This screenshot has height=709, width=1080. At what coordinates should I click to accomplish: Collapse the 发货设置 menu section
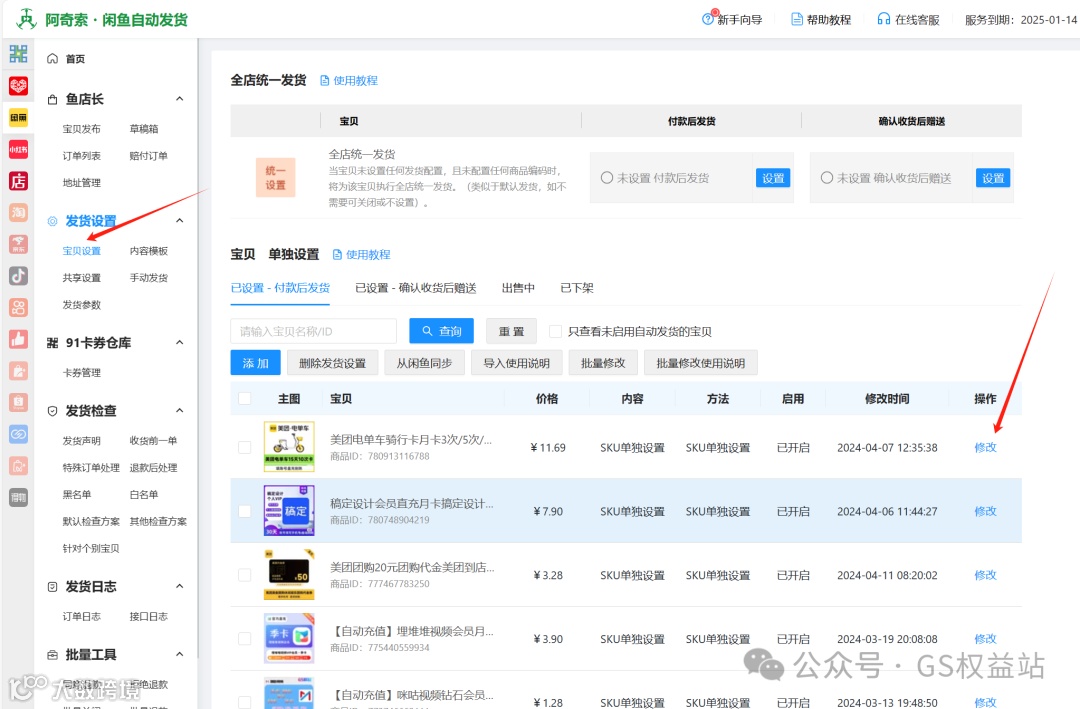tap(180, 220)
